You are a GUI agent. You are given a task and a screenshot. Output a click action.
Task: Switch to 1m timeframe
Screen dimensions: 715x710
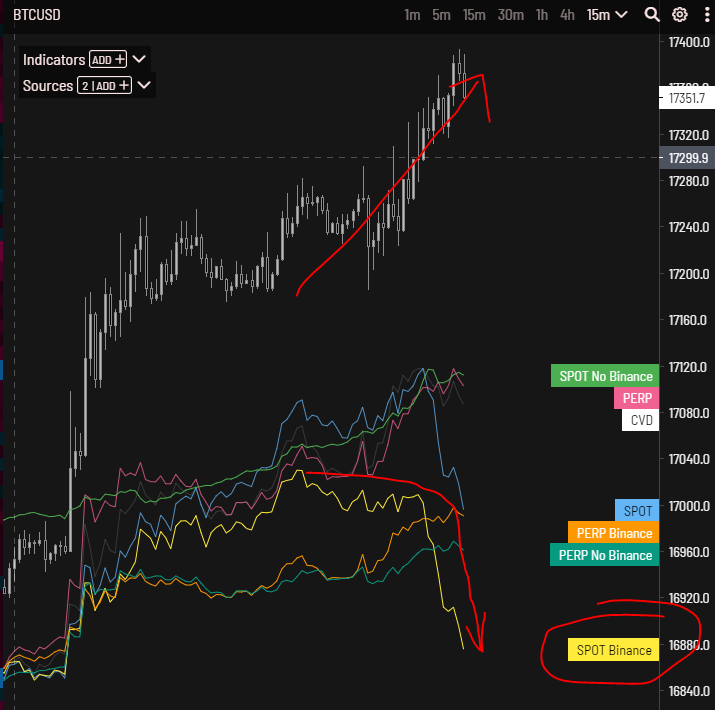[412, 15]
